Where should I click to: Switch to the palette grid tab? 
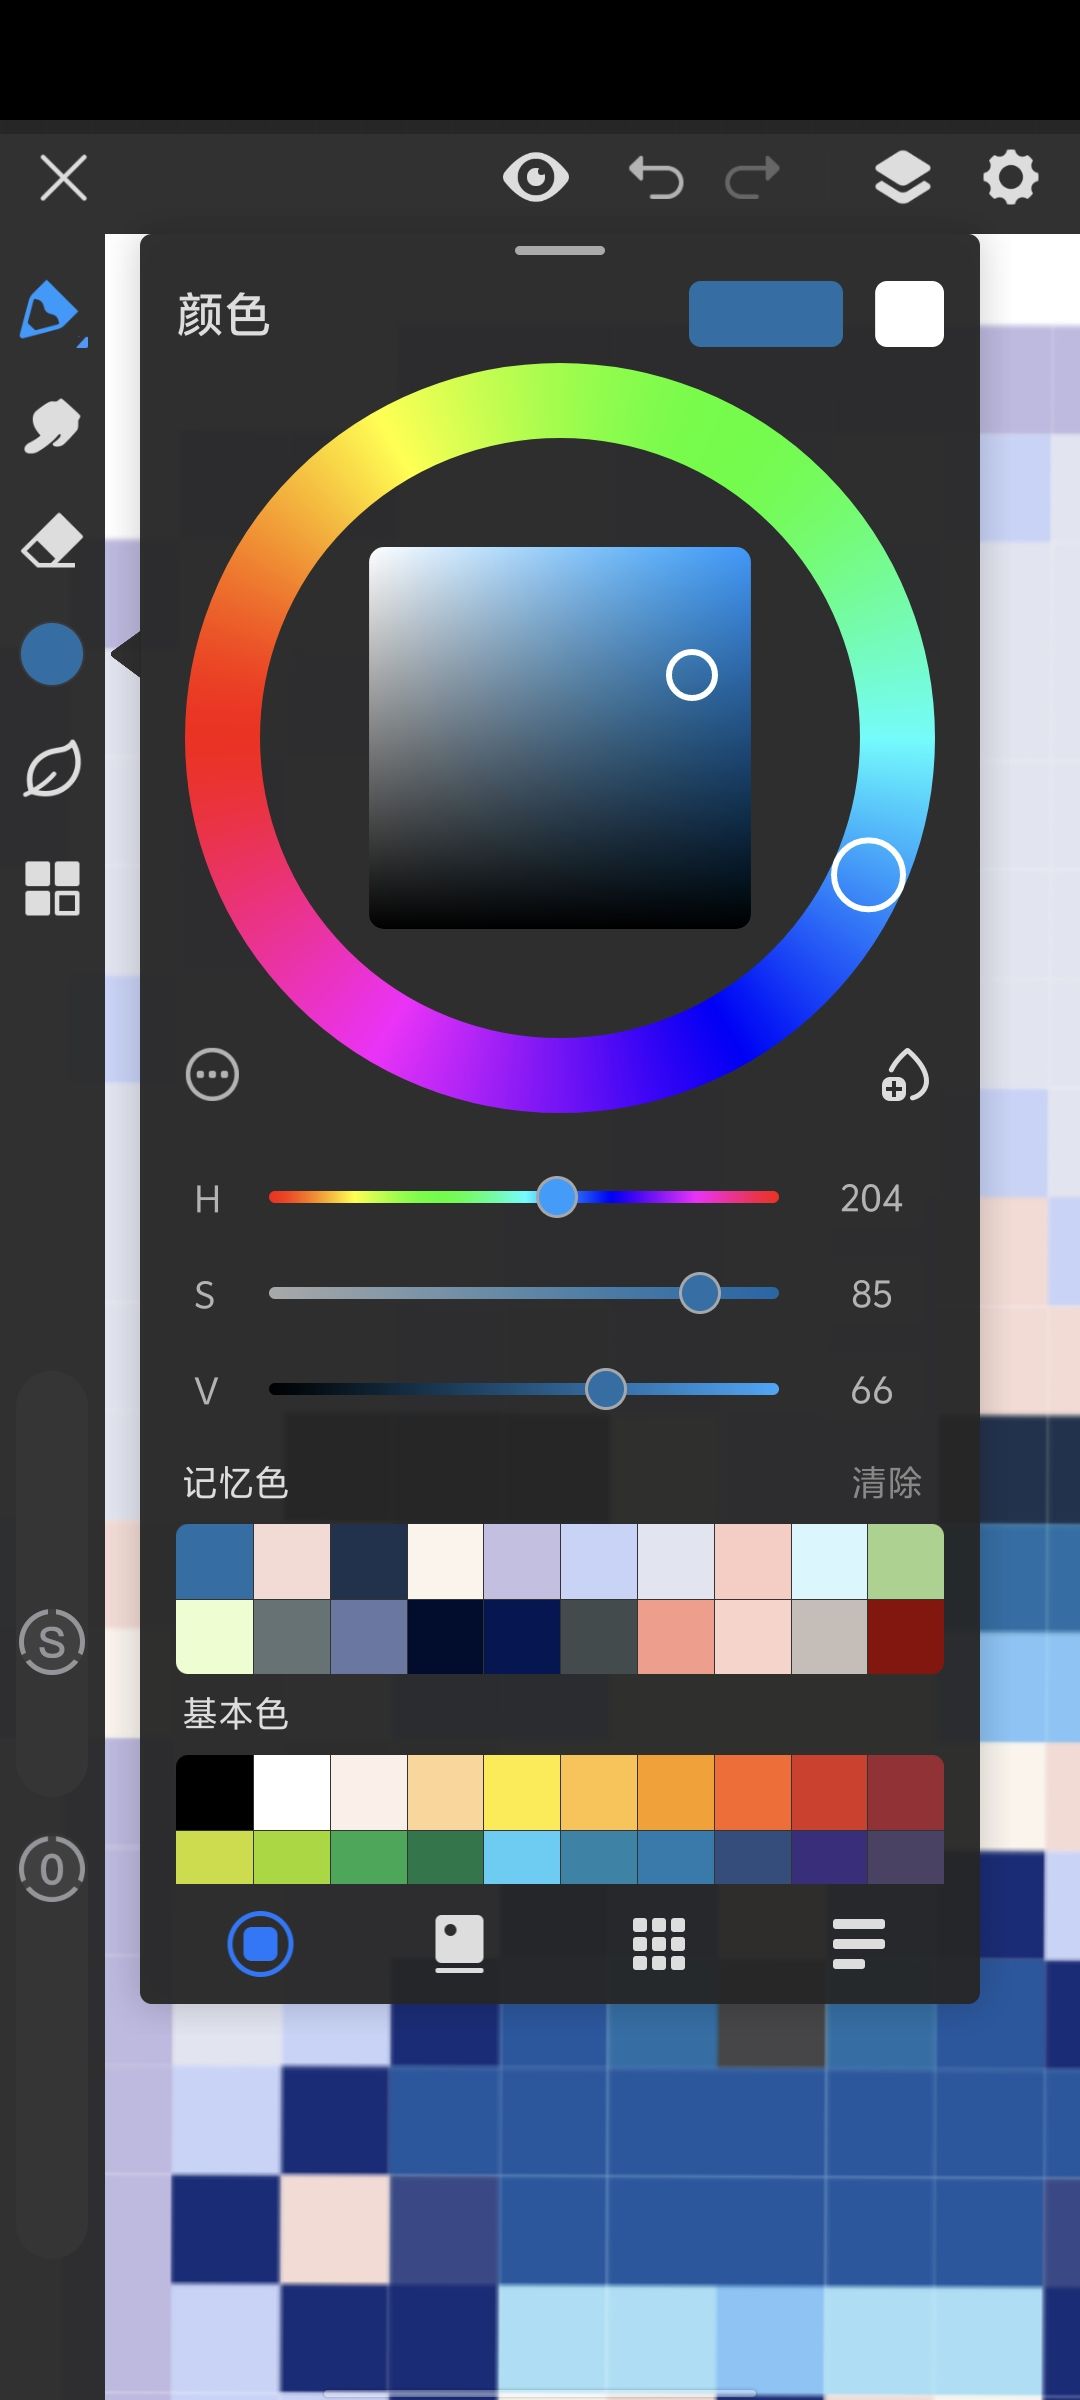(659, 1944)
